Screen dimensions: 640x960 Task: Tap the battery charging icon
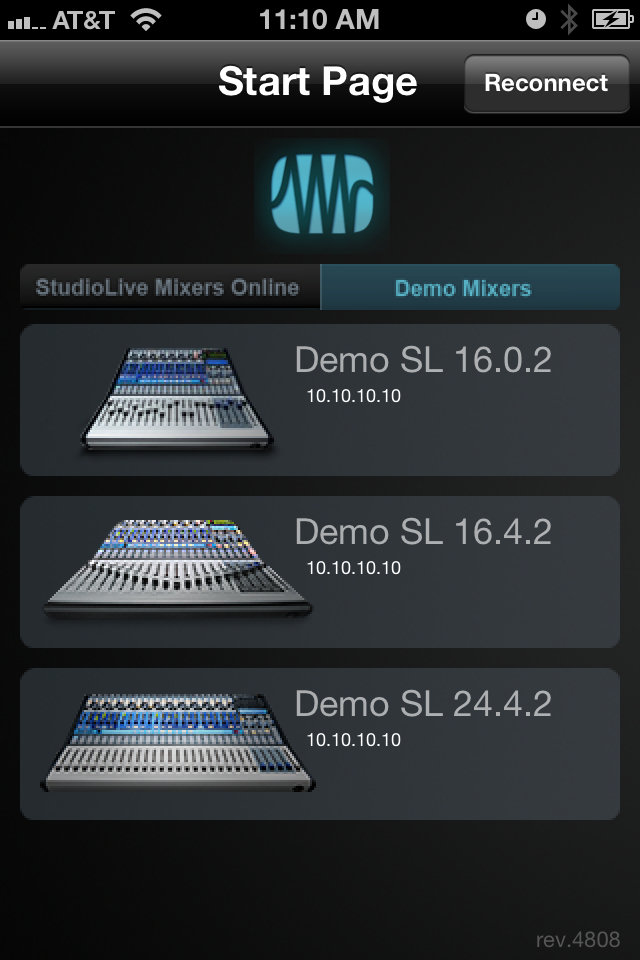[612, 20]
